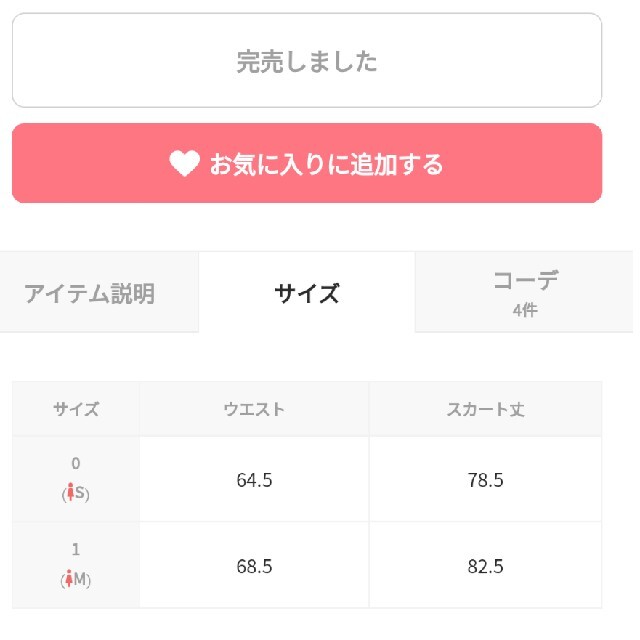640x640 pixels.
Task: Click the person icon next to S size
Action: [71, 492]
